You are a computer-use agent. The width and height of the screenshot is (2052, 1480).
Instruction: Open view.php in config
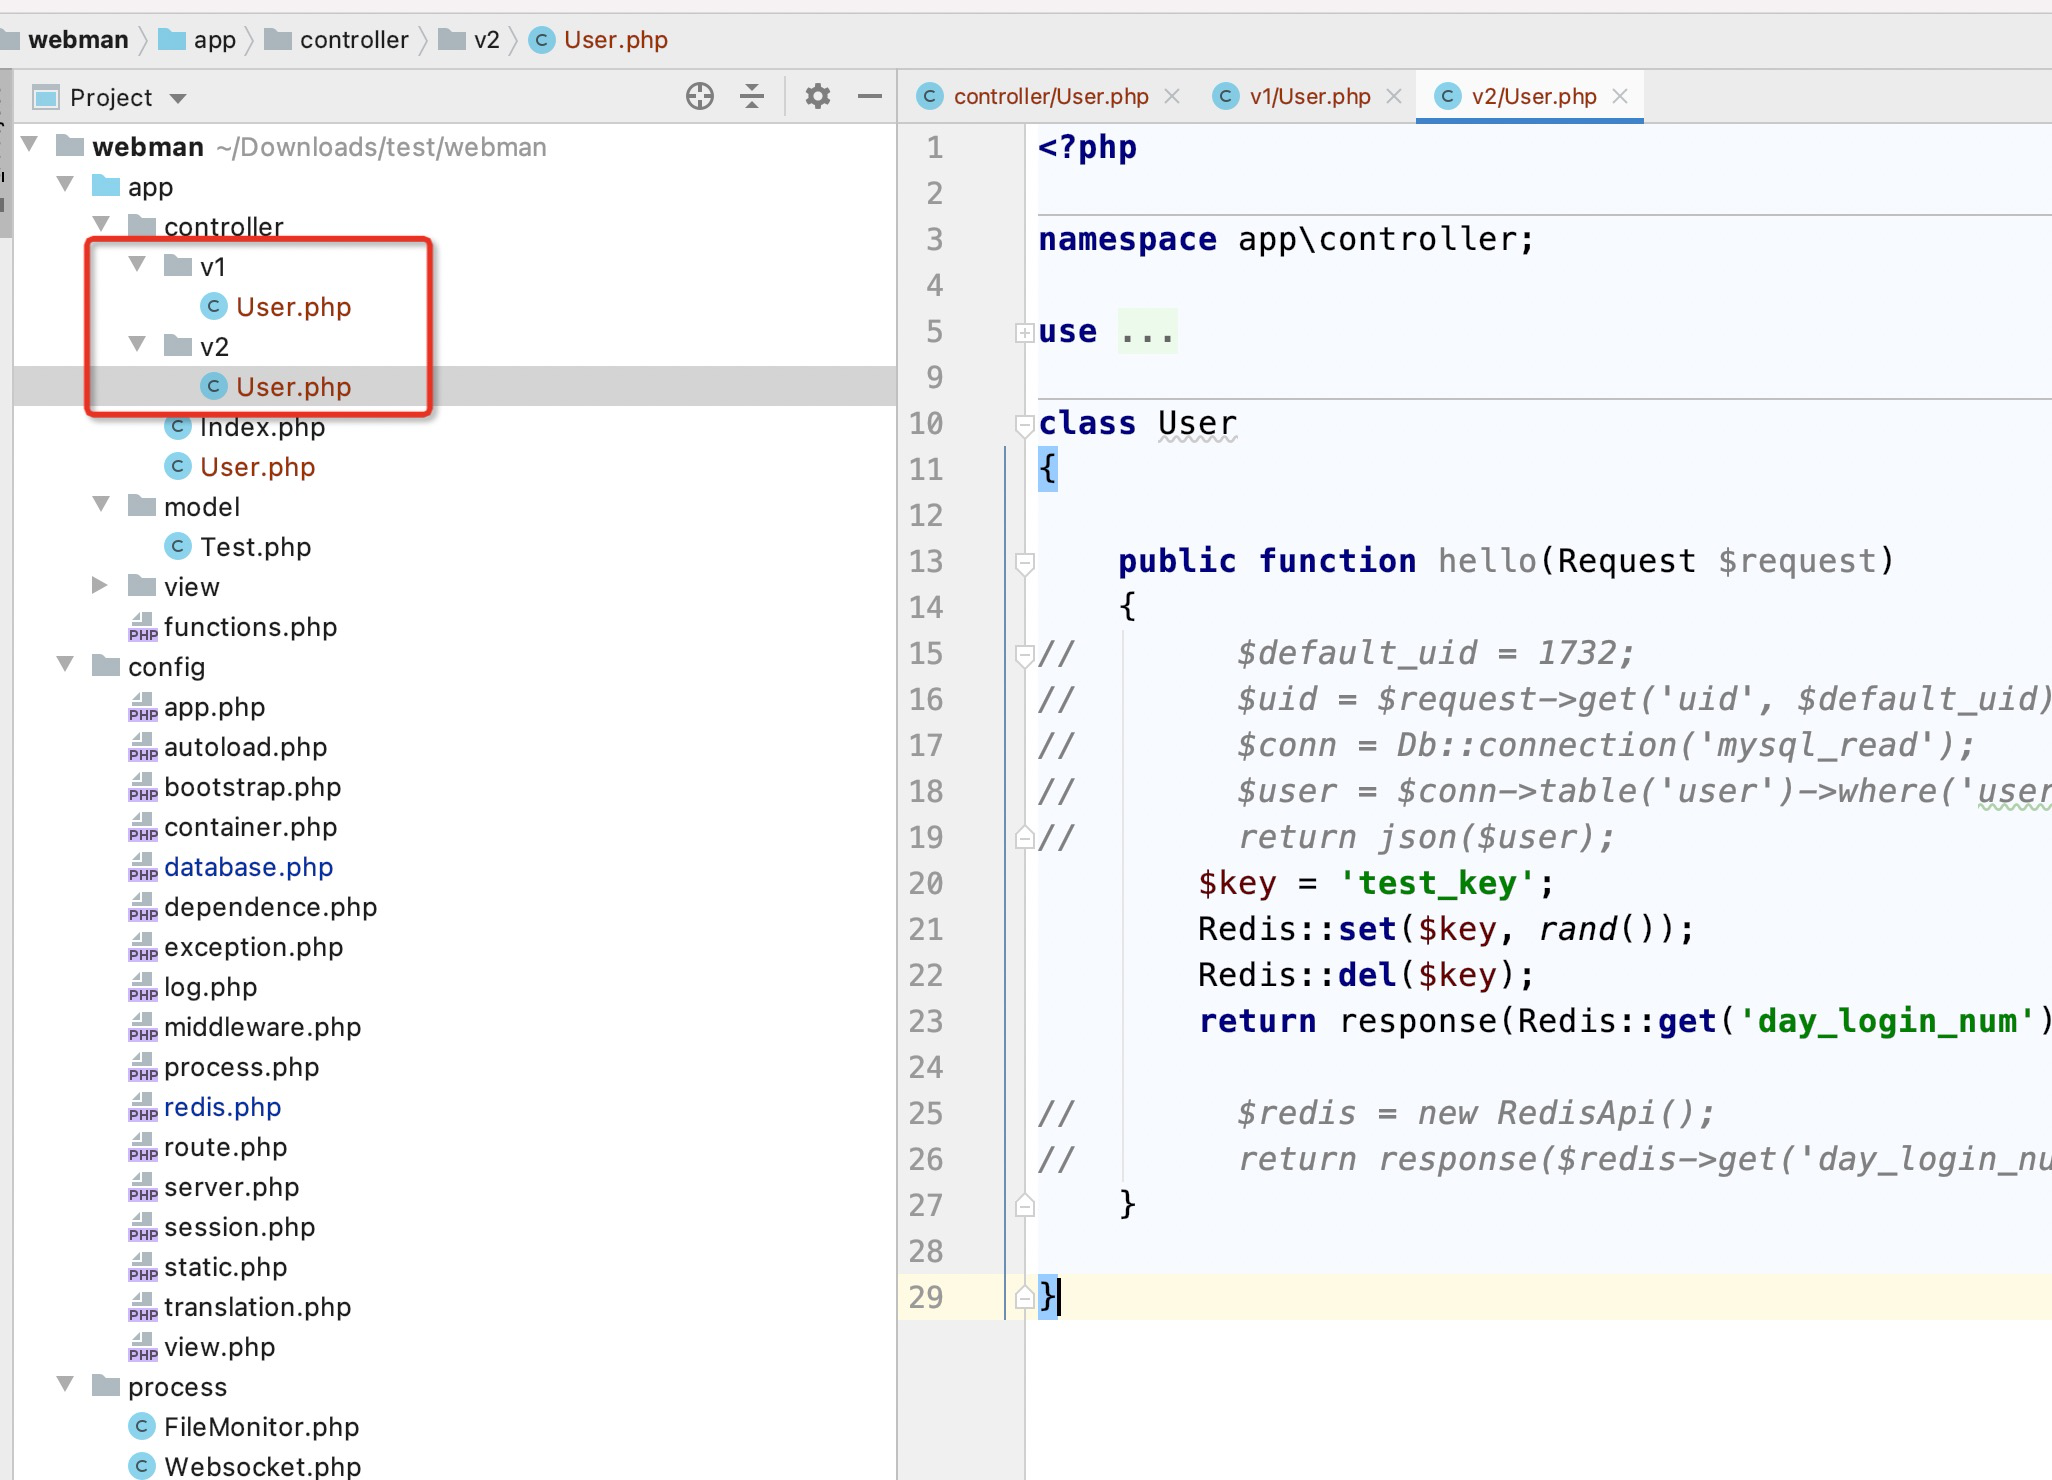pyautogui.click(x=219, y=1347)
